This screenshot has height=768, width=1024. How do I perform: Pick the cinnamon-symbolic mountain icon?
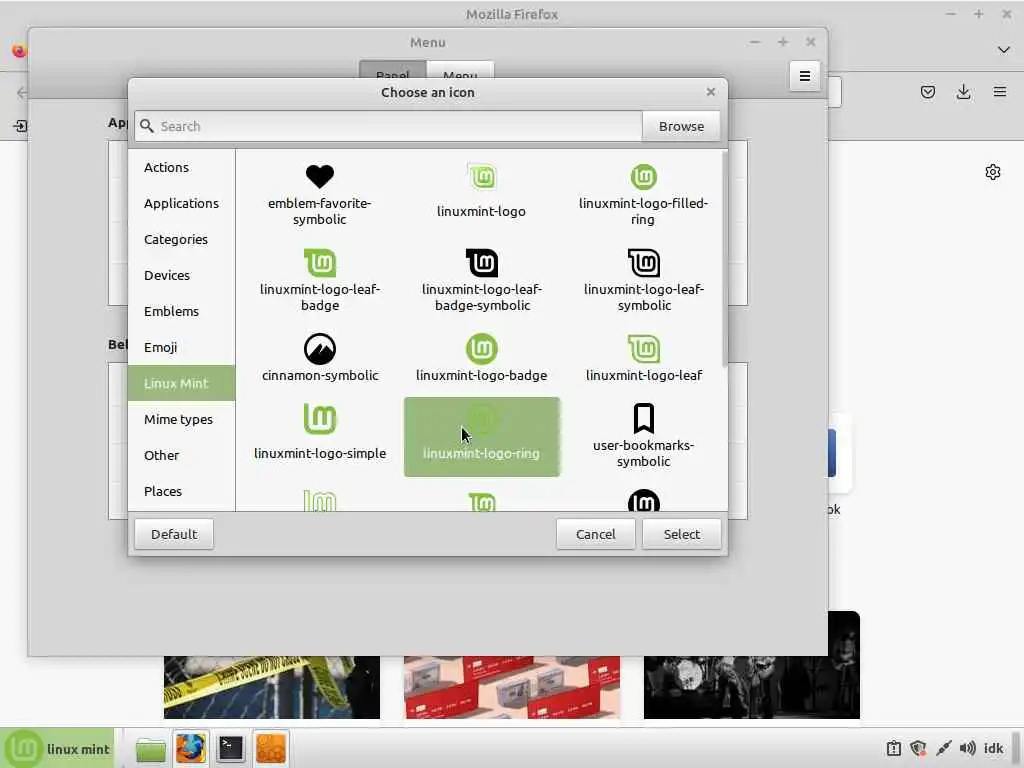tap(319, 349)
